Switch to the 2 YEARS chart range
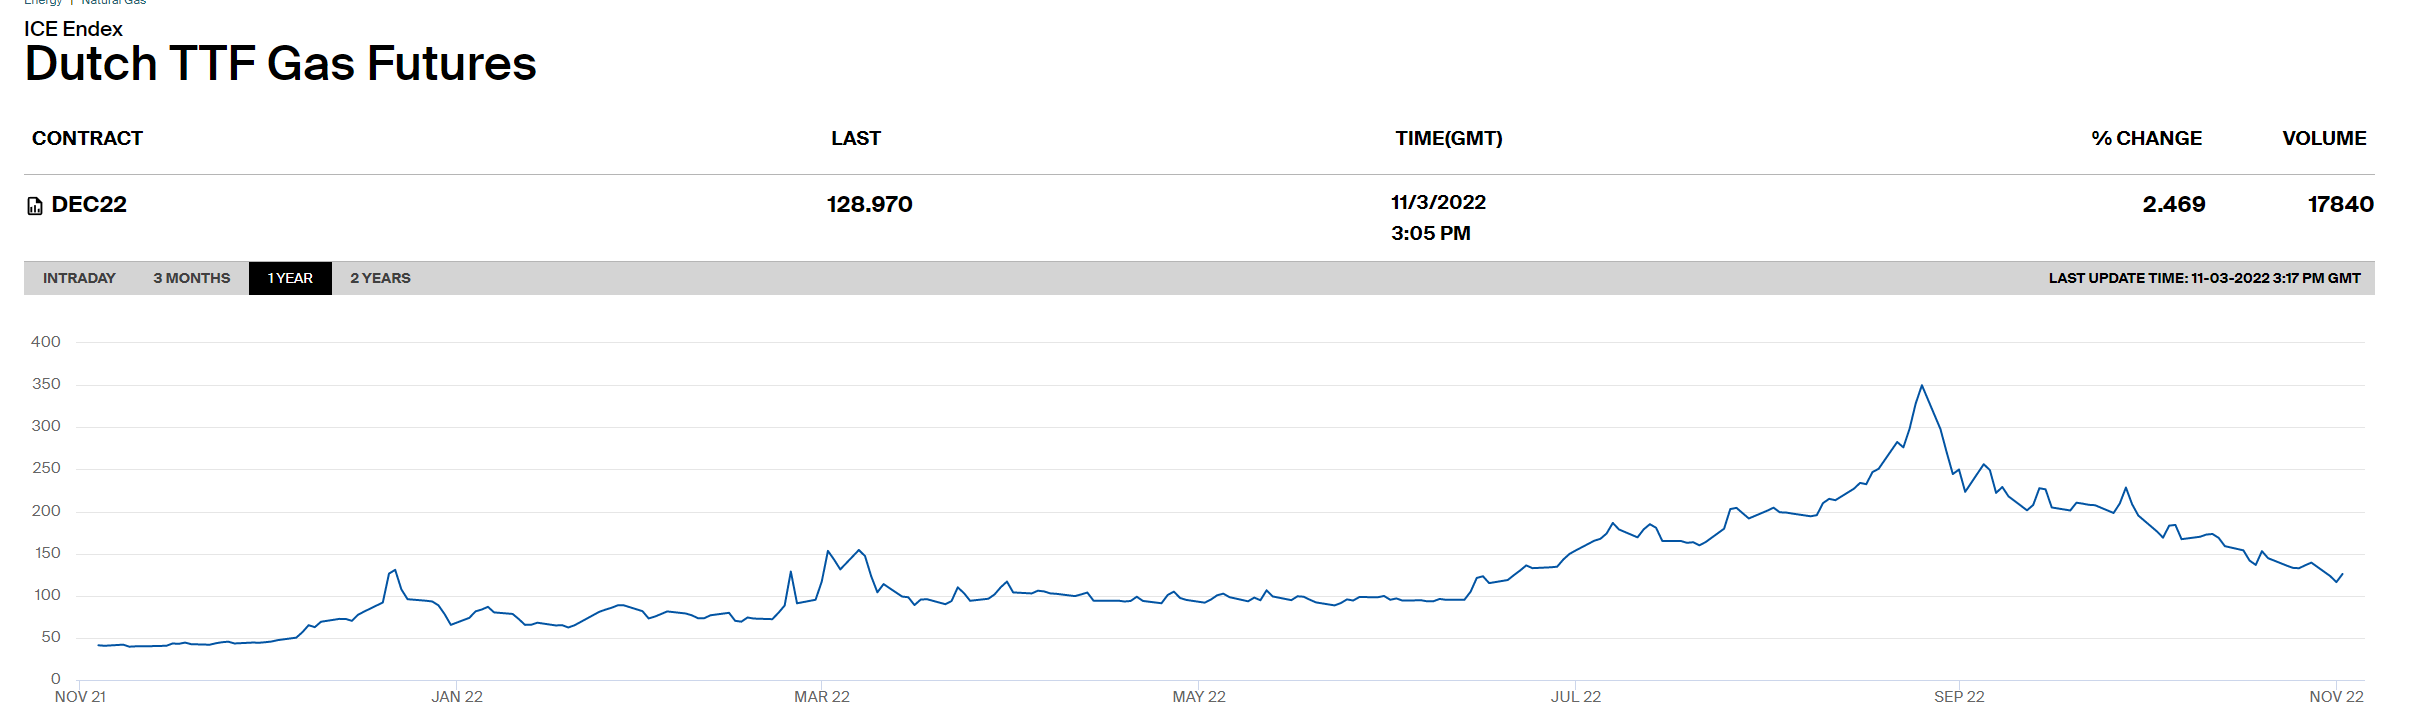 [380, 278]
